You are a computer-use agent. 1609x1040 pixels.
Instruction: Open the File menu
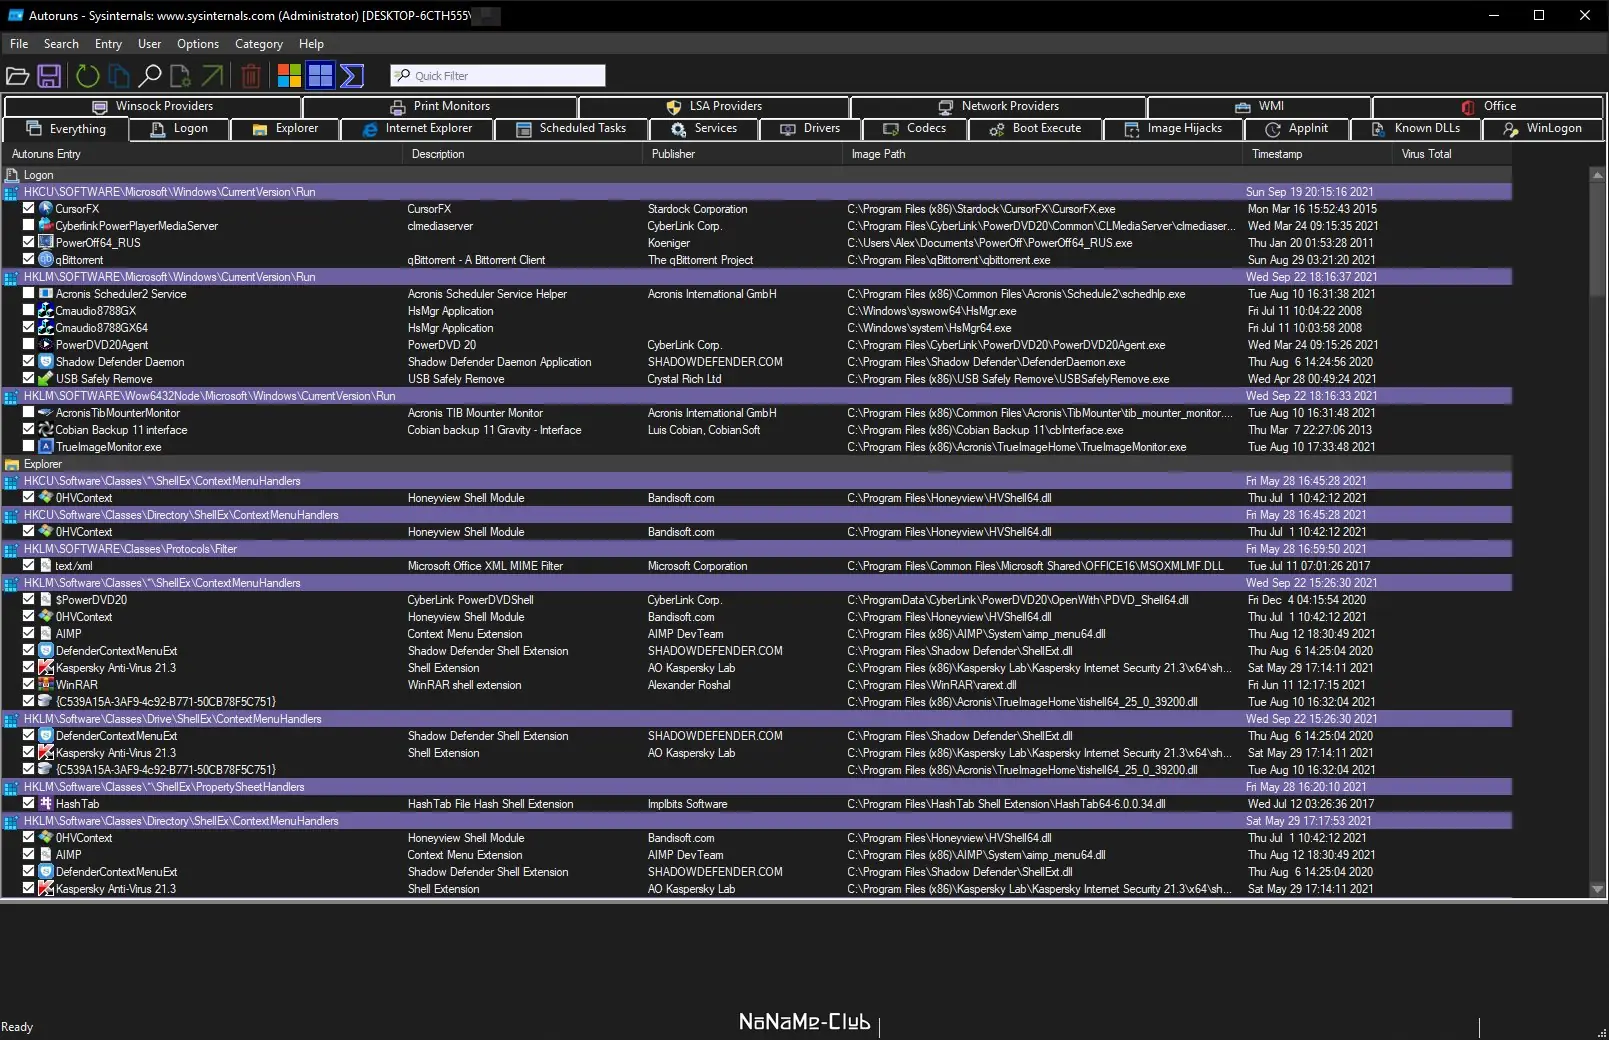19,44
